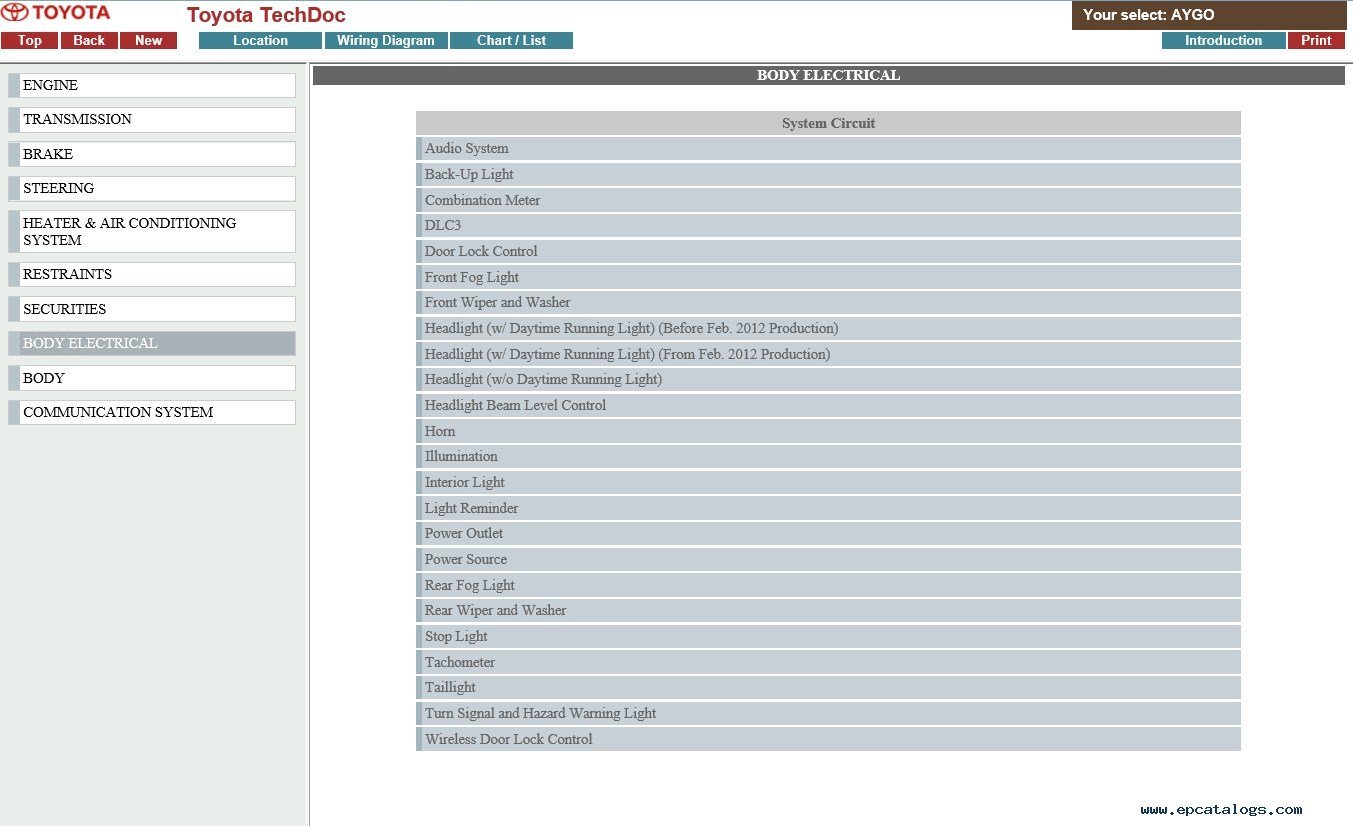Screen dimensions: 1353x826
Task: Open Power Outlet circuit
Action: tap(828, 534)
